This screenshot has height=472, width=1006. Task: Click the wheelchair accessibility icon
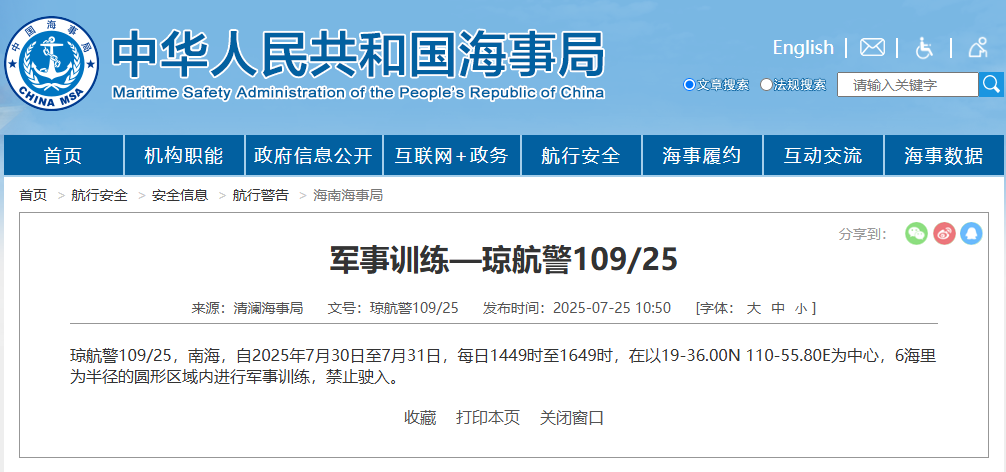point(925,47)
